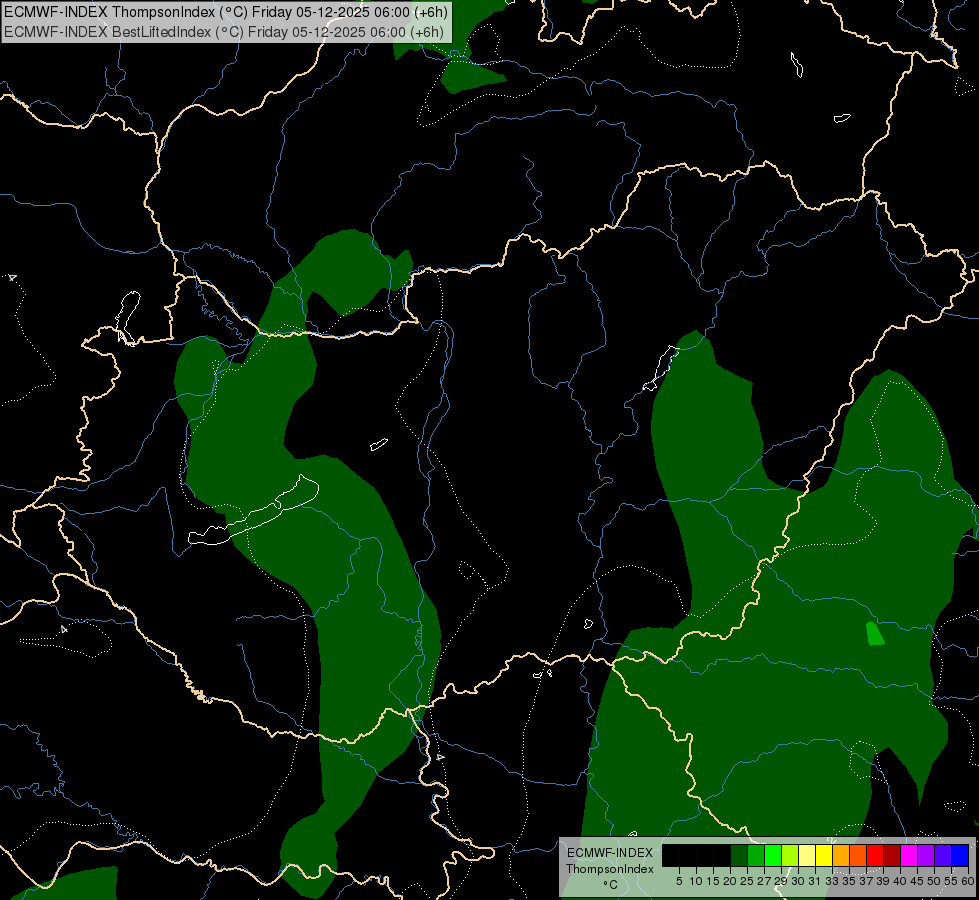Select the dark green 20–25 legend swatch

739,856
